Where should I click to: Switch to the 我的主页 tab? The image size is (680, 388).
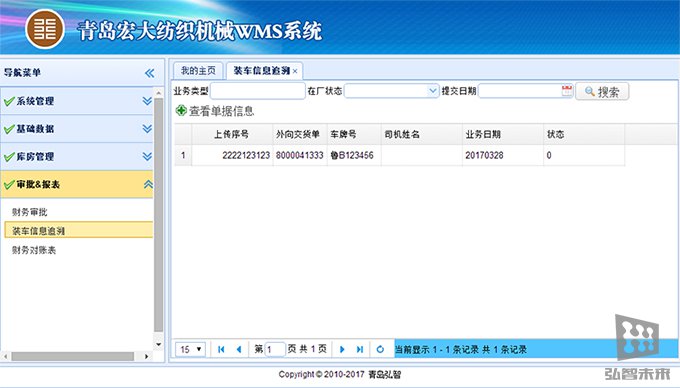(198, 71)
